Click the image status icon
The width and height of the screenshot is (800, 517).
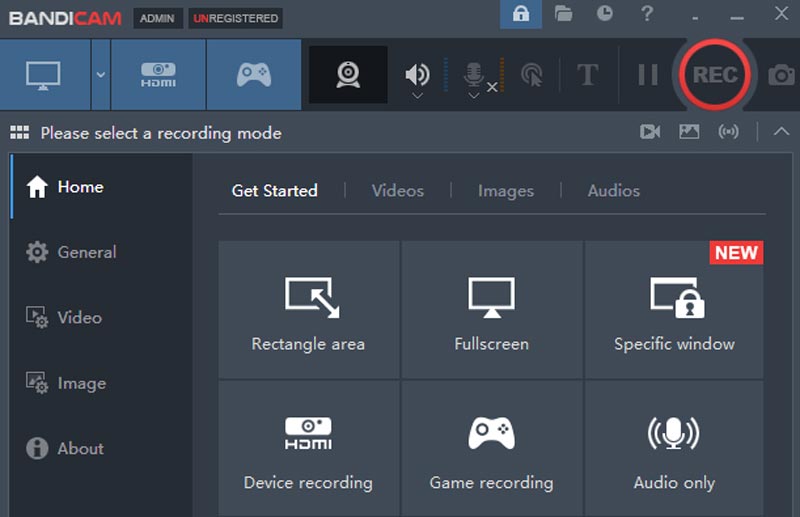[x=689, y=132]
